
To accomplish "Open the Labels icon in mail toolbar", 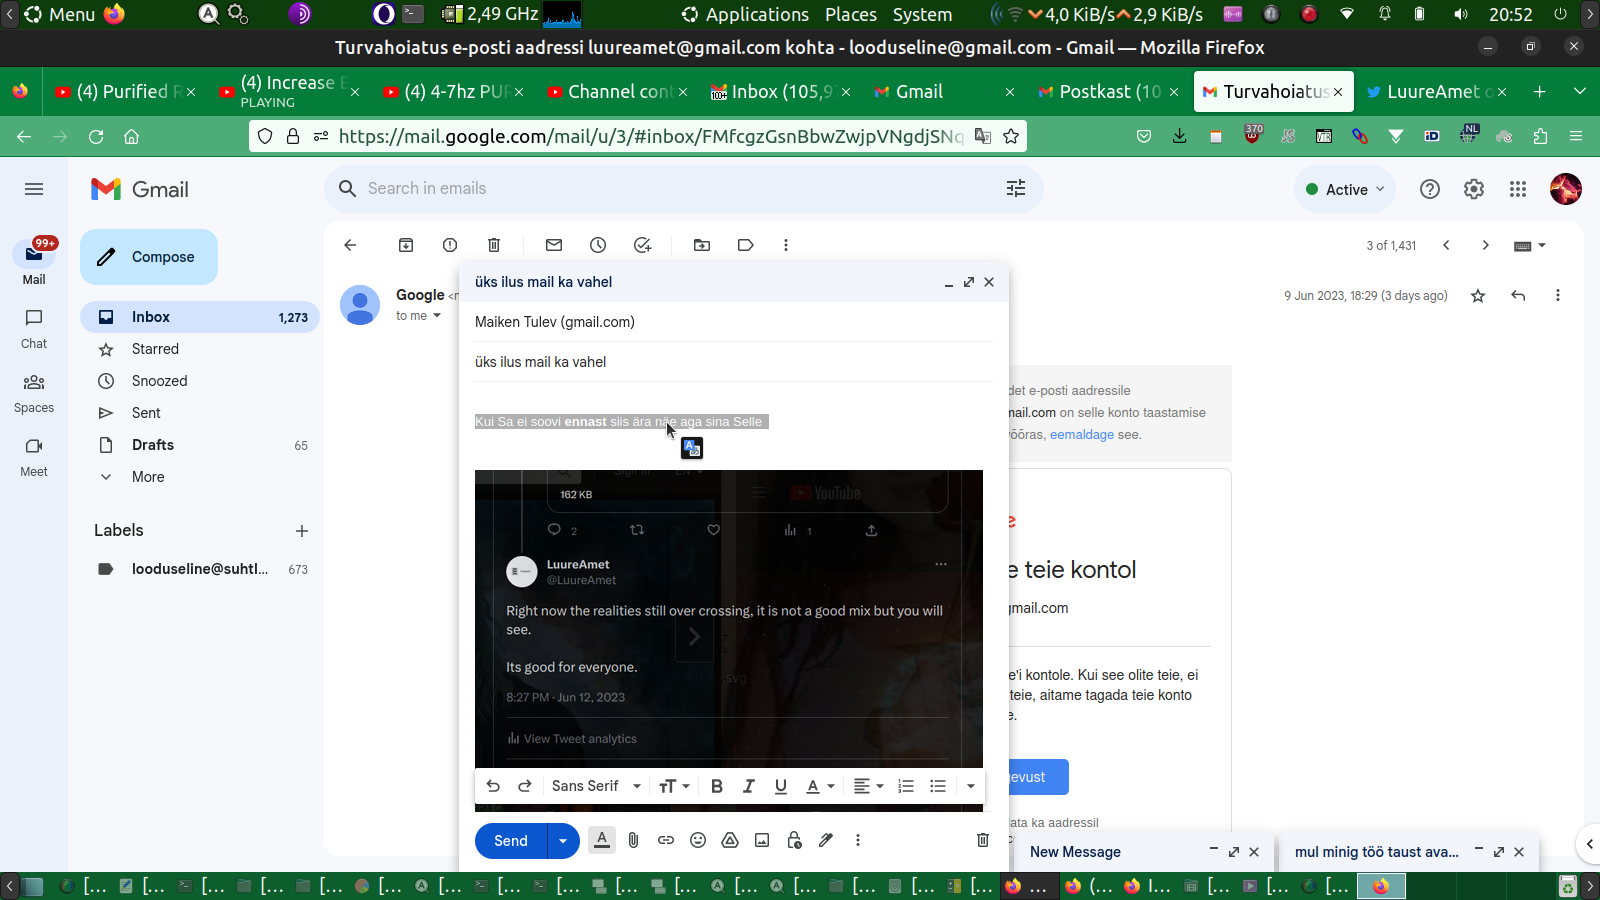I will point(746,245).
